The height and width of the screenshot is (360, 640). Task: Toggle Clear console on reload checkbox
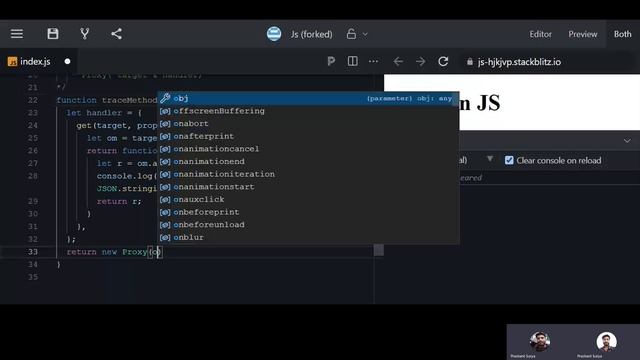(509, 160)
